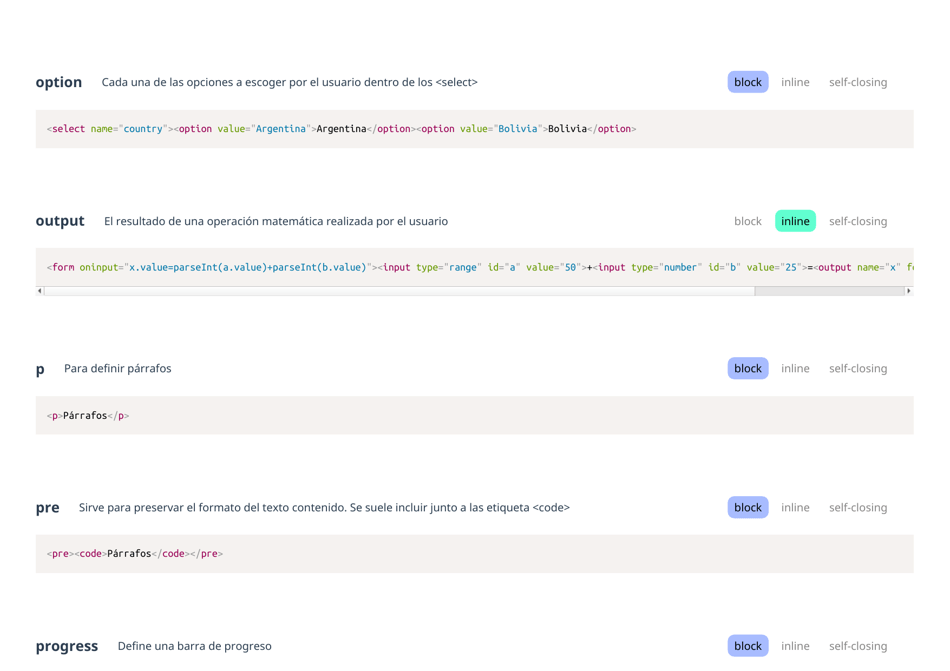Toggle the "inline" badge for the p tag
Screen dimensions: 950x671
coord(795,368)
